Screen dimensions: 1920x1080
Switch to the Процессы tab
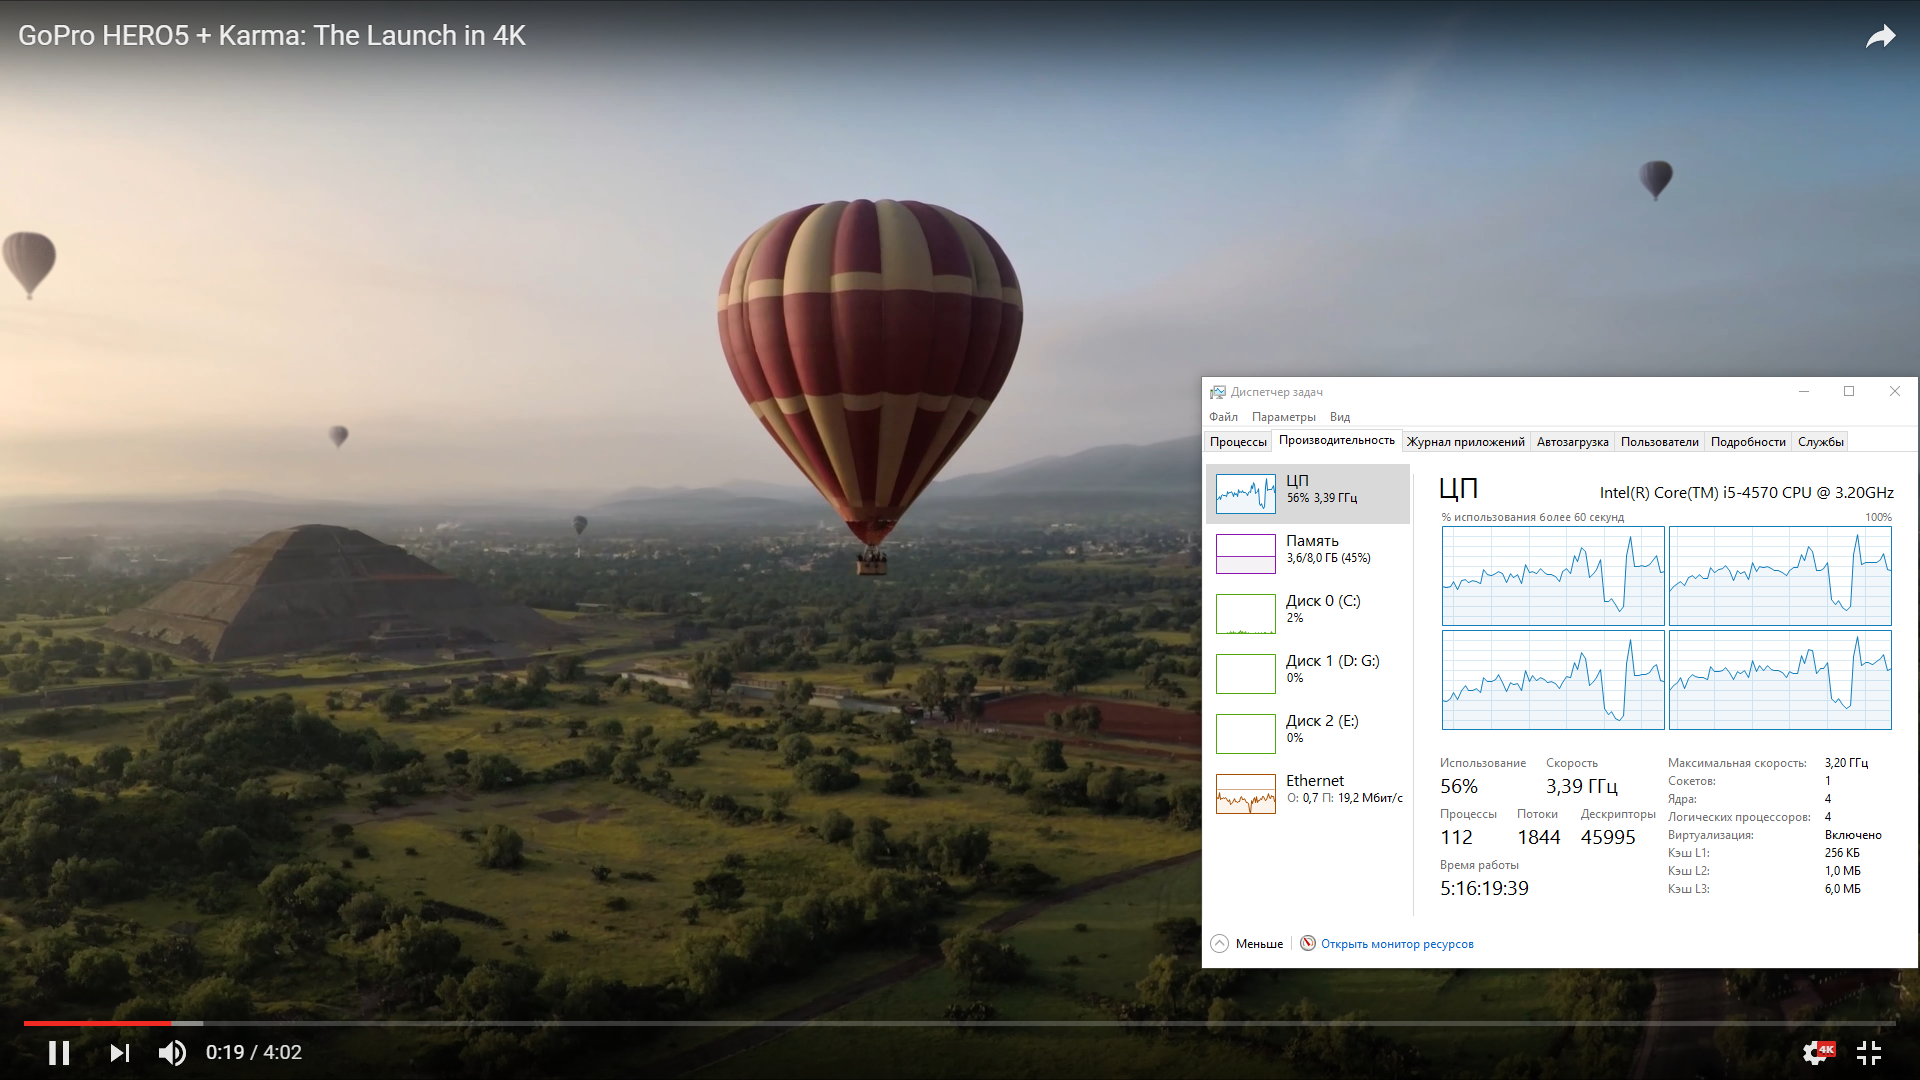click(x=1238, y=442)
